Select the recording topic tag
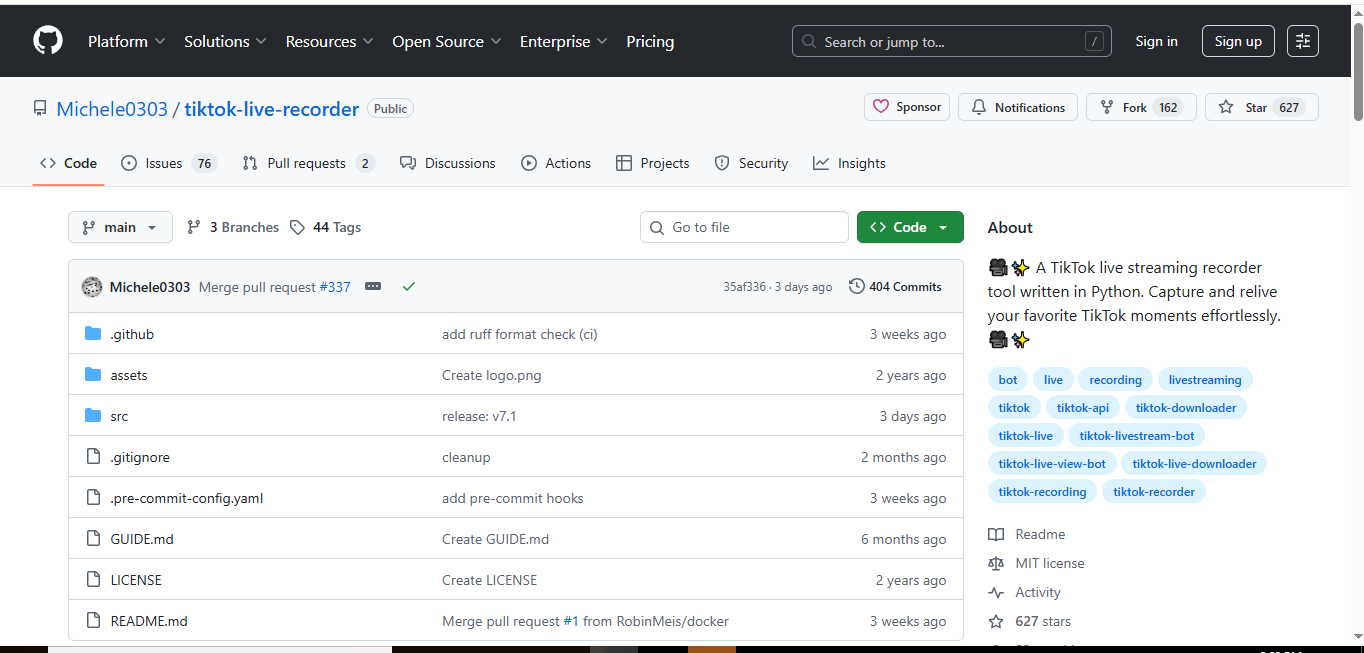 coord(1115,380)
